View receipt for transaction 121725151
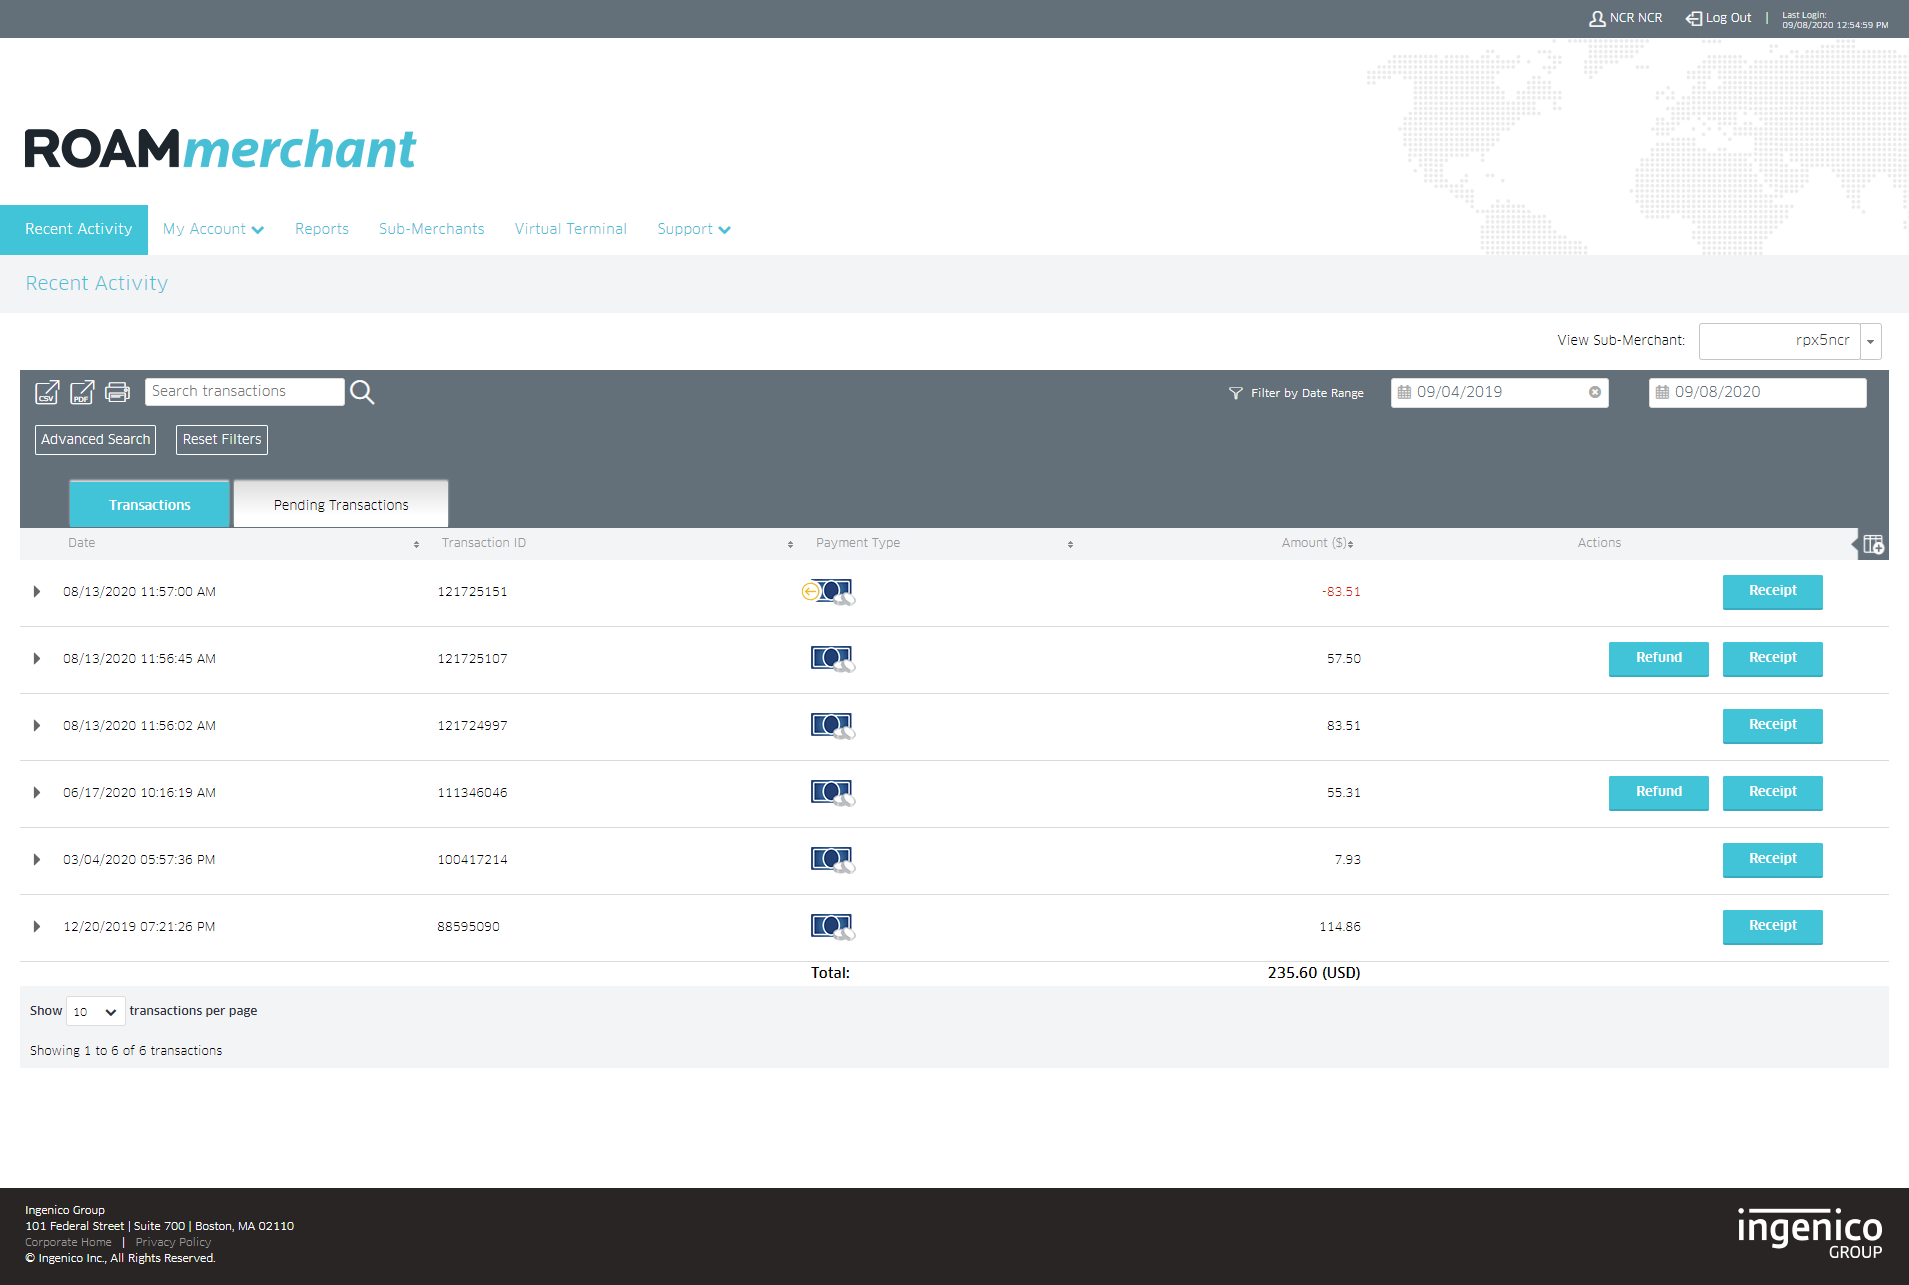 (x=1773, y=592)
